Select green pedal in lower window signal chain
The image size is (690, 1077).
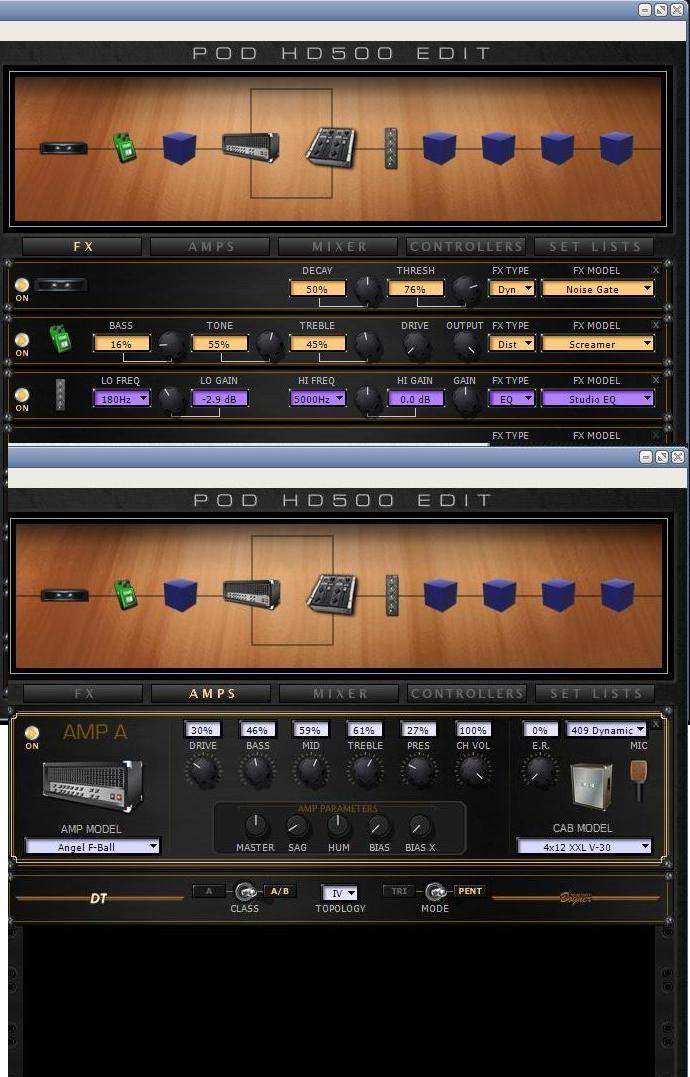[x=126, y=595]
